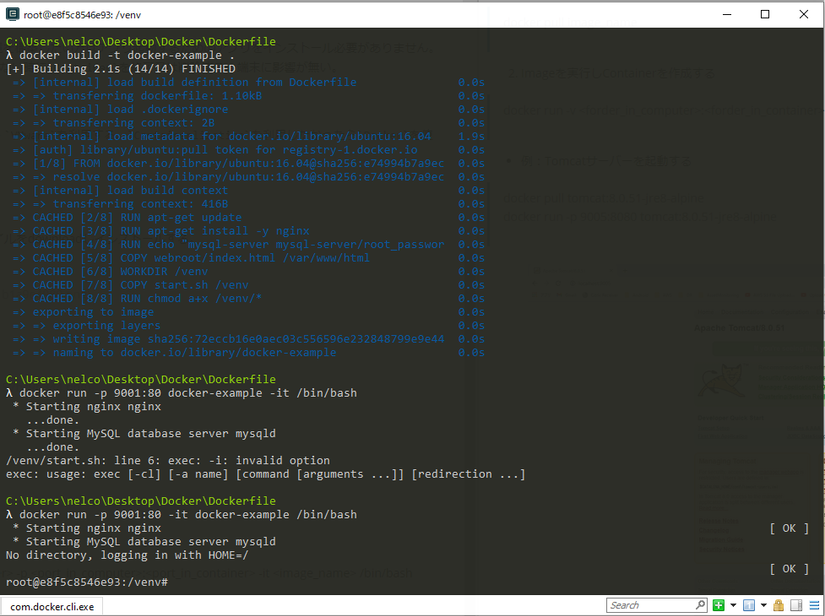
Task: Click the 'naming to docker.io/library/docker-example' line
Action: click(x=194, y=352)
